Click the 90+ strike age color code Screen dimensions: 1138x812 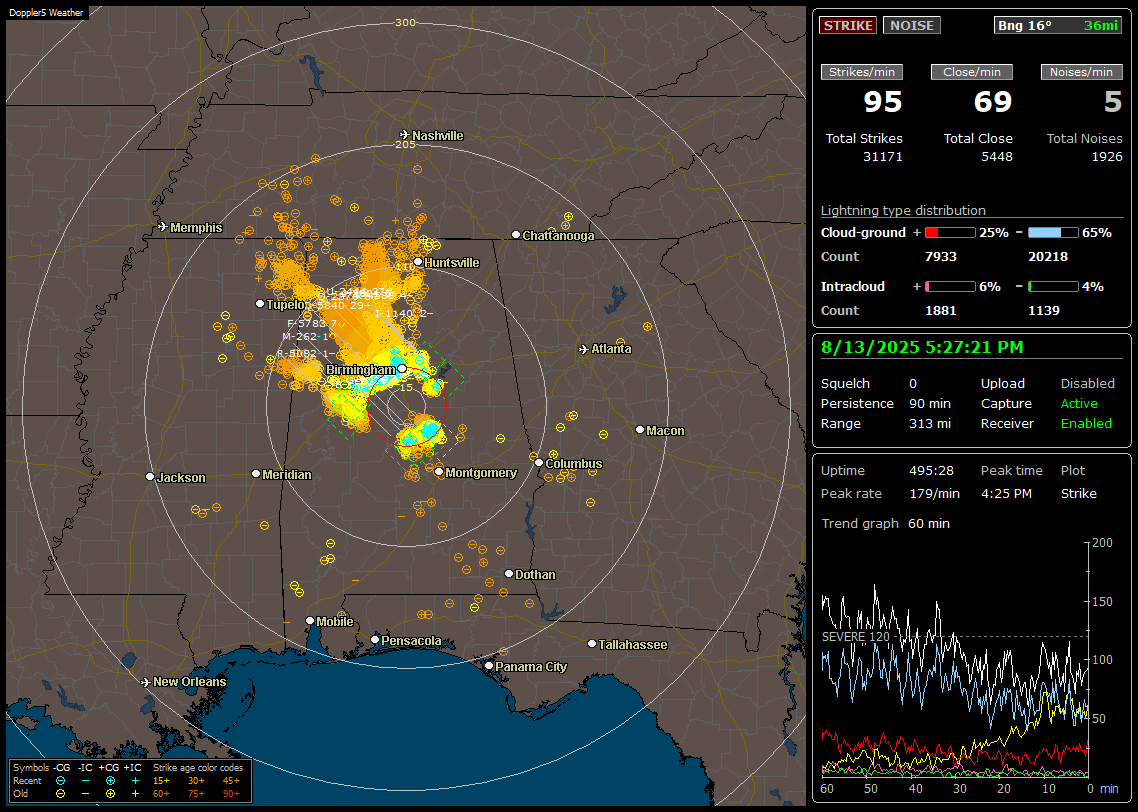coord(231,794)
